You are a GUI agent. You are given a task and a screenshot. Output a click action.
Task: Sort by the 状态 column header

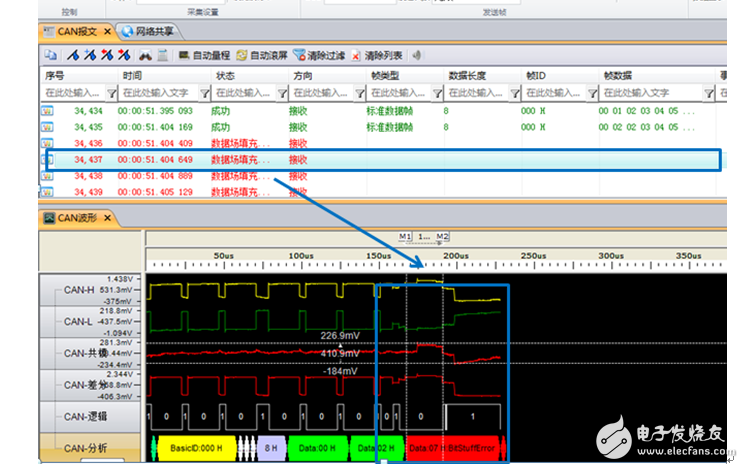pos(250,75)
